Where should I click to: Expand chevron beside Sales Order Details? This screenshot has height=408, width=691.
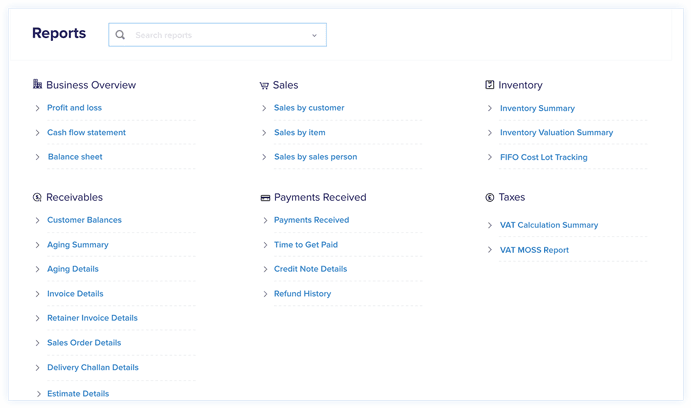[37, 343]
